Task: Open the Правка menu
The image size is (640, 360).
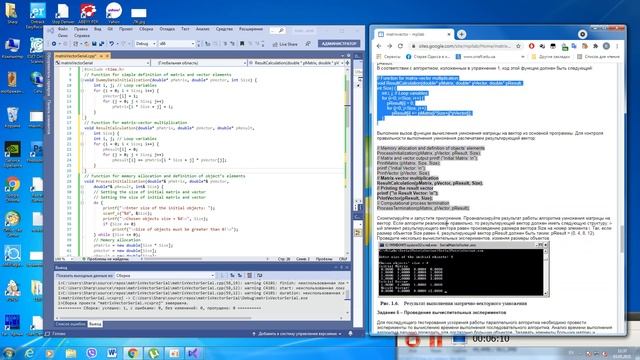Action: pos(81,29)
